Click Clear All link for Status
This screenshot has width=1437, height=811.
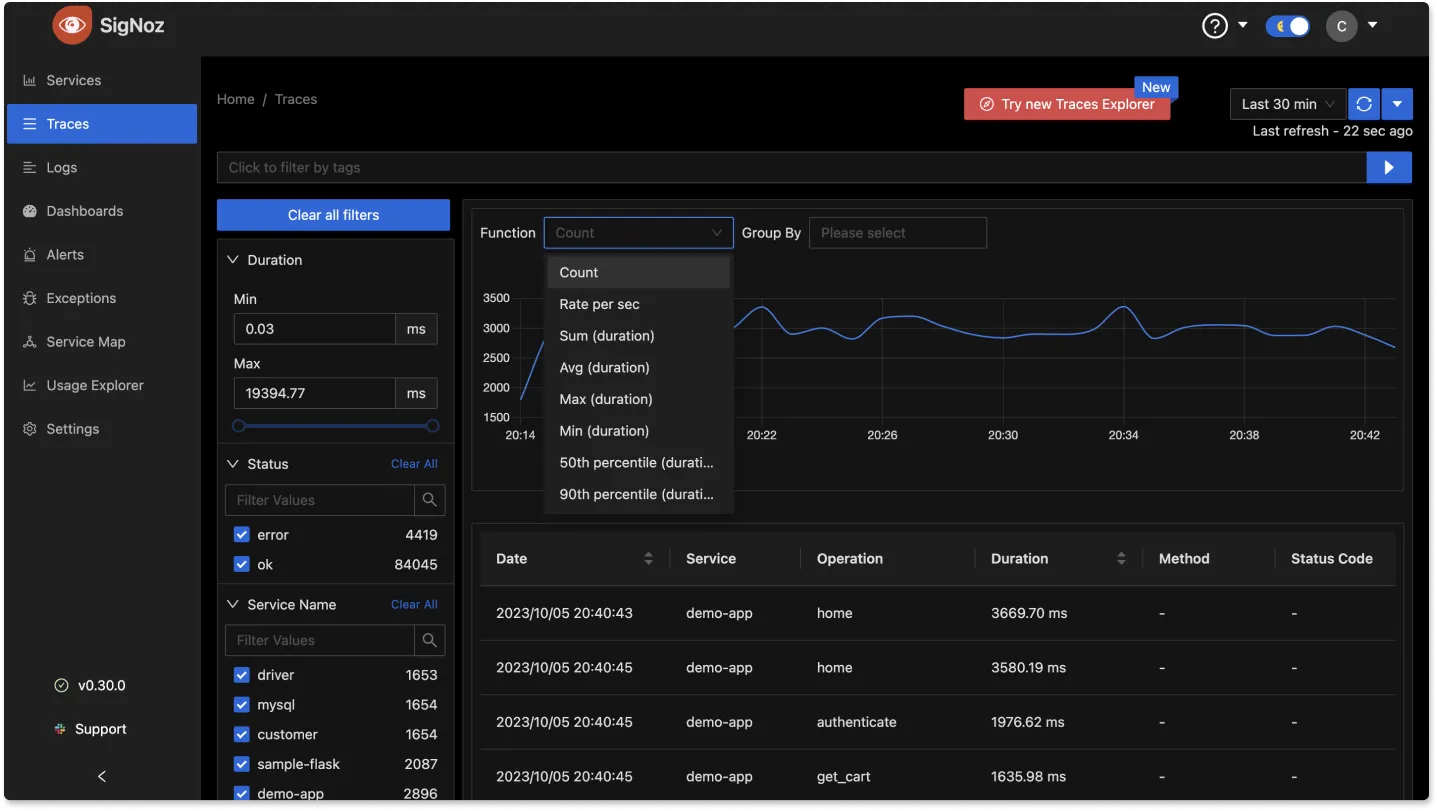(414, 464)
